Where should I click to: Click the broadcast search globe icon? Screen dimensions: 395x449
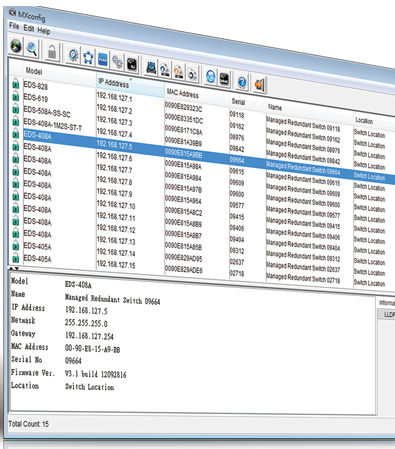pyautogui.click(x=16, y=46)
